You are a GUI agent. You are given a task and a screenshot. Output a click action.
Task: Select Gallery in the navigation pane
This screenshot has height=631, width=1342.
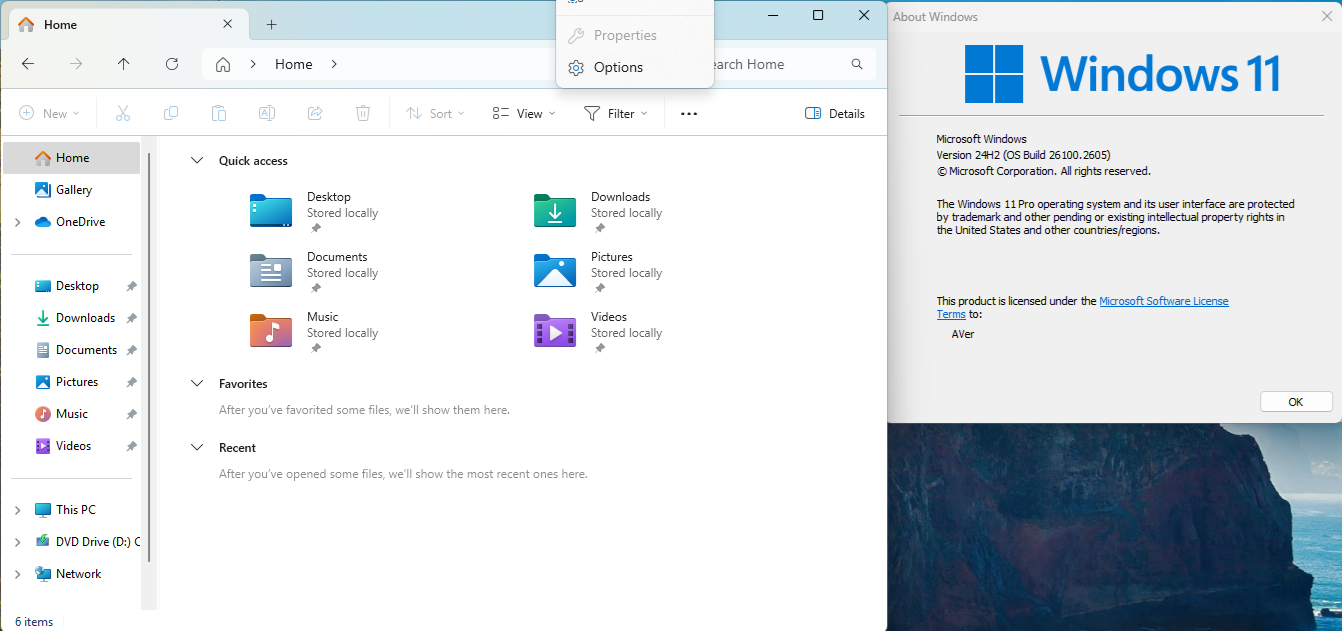[72, 190]
